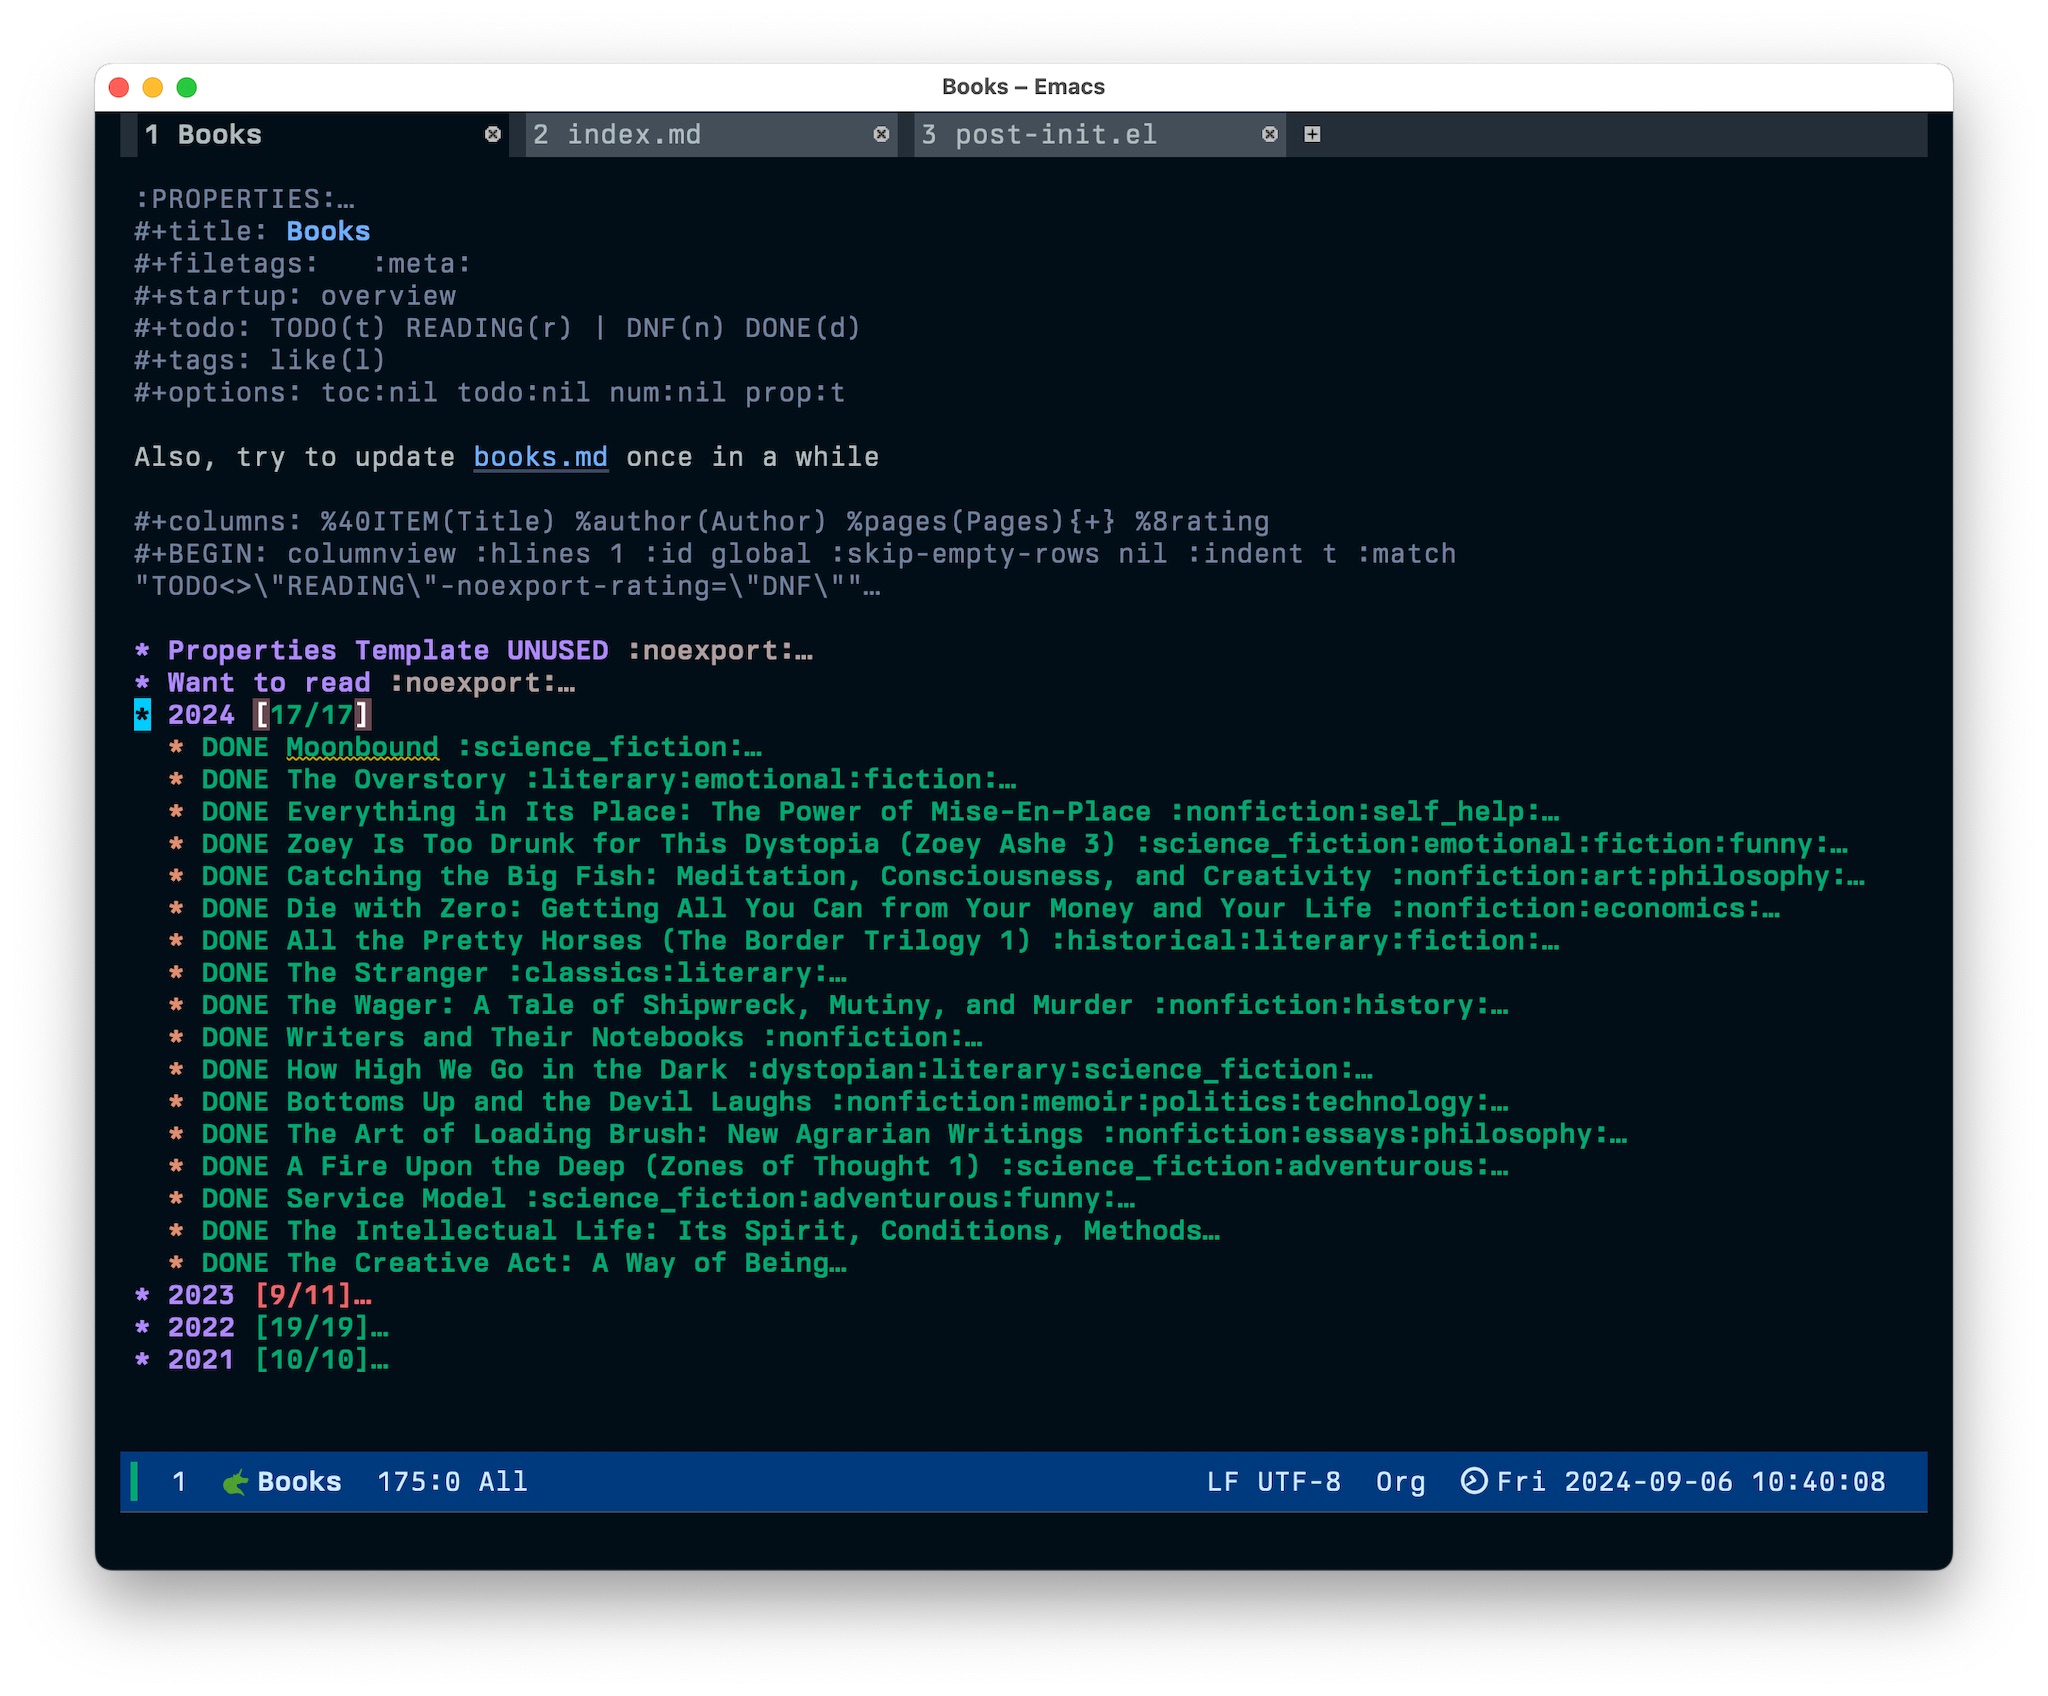Viewport: 2048px width, 1696px height.
Task: Close the post-init.el tab
Action: [1269, 134]
